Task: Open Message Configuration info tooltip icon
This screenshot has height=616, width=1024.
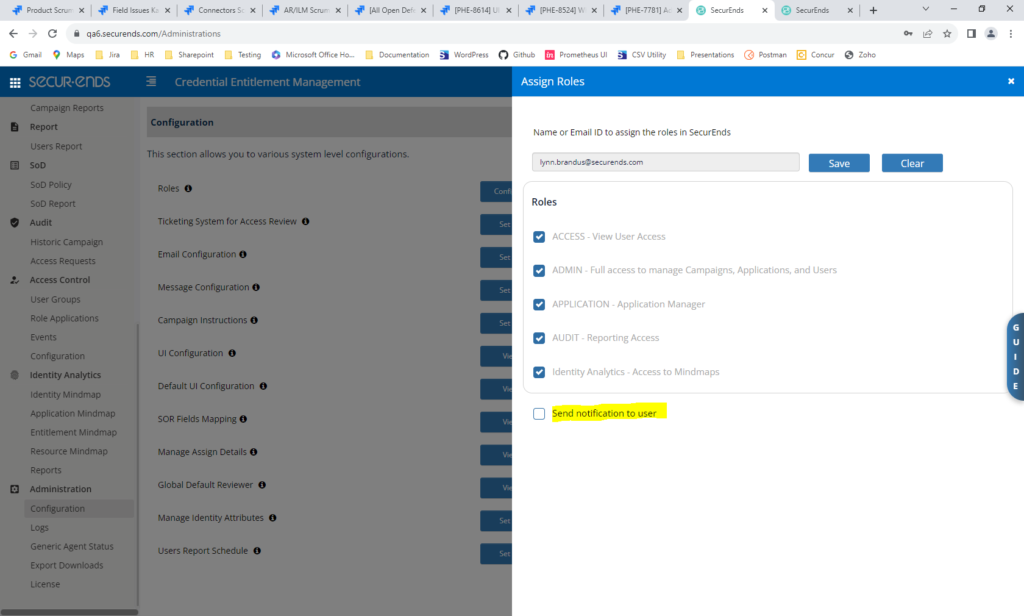Action: pyautogui.click(x=256, y=287)
